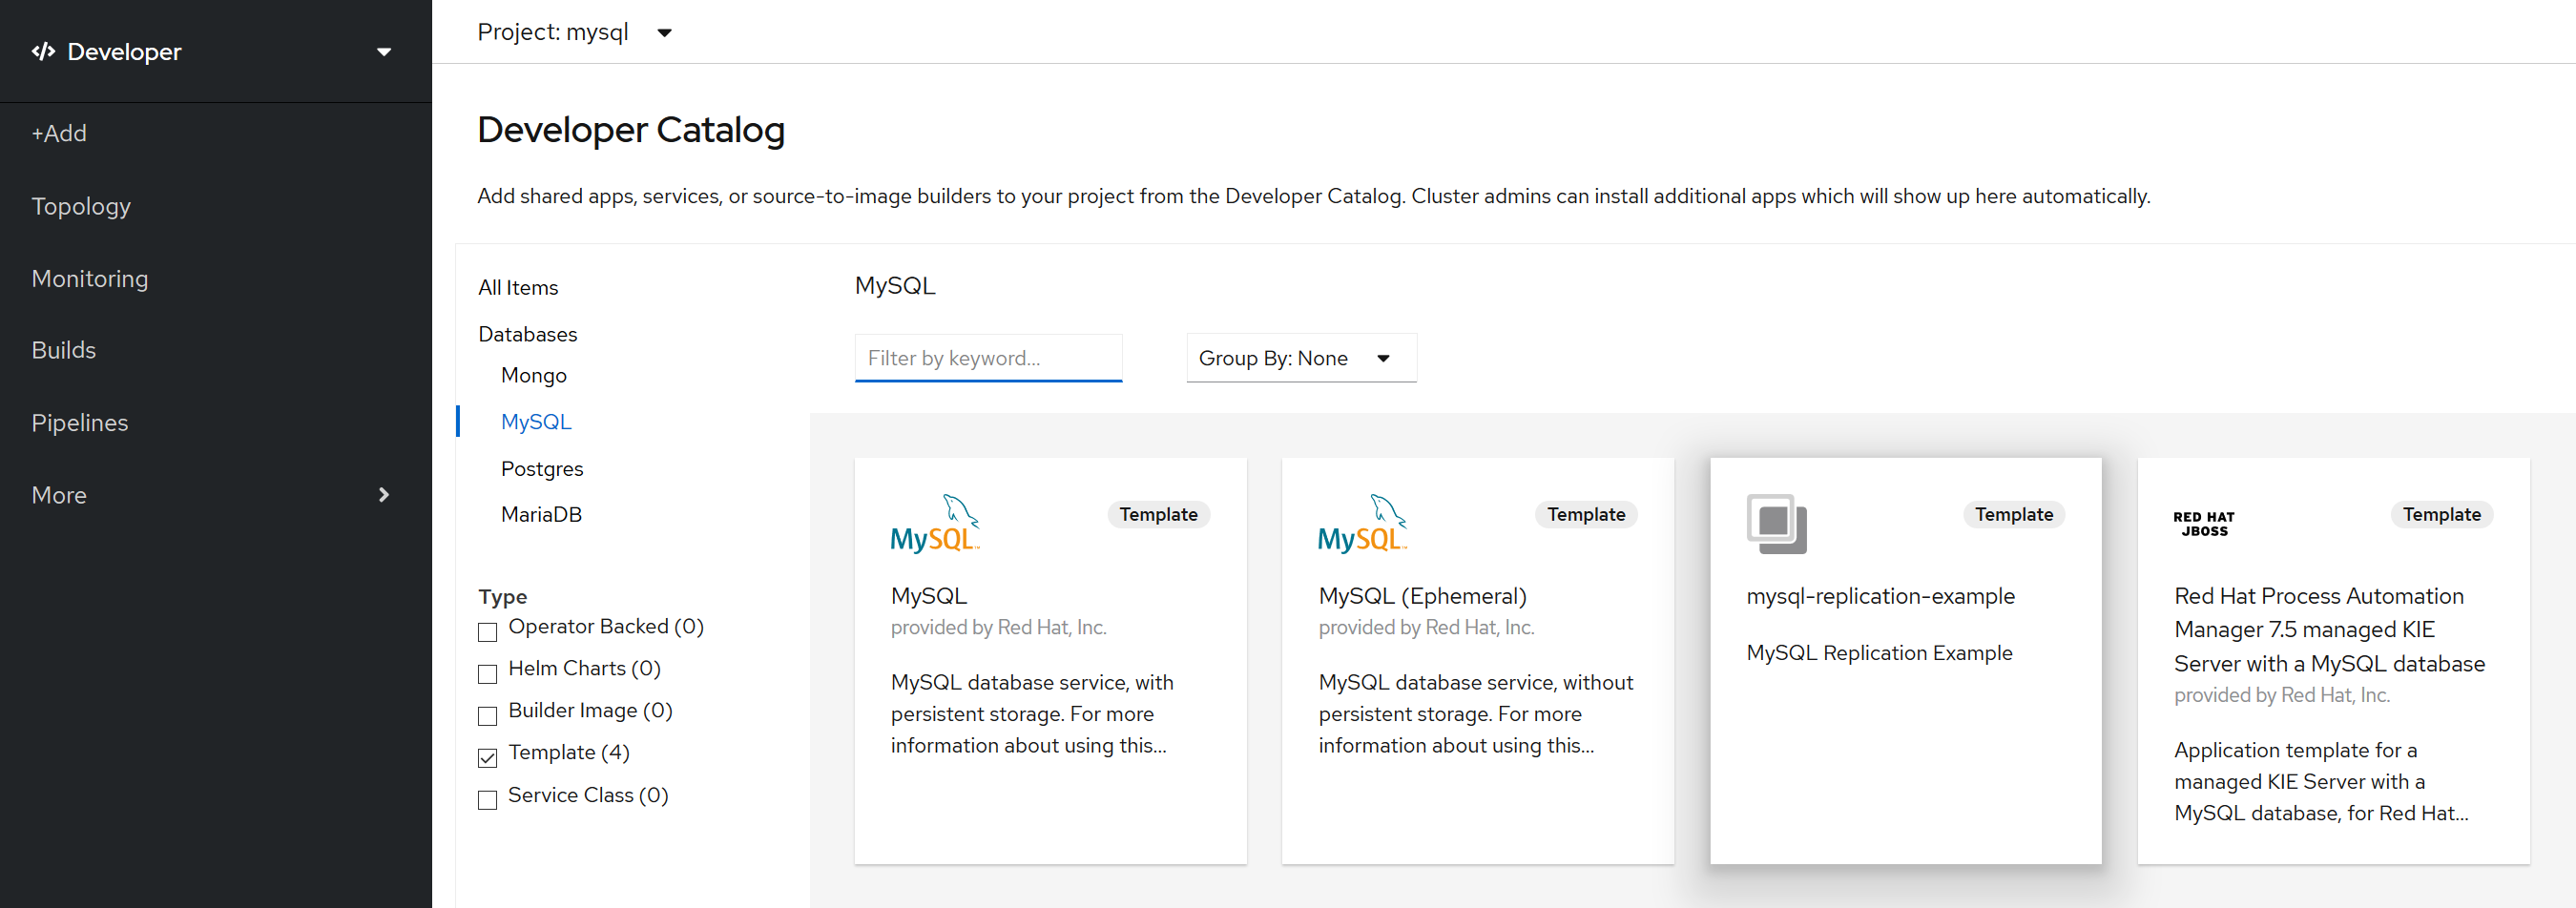Choose the MySQL subcategory
The height and width of the screenshot is (908, 2576).
[536, 422]
